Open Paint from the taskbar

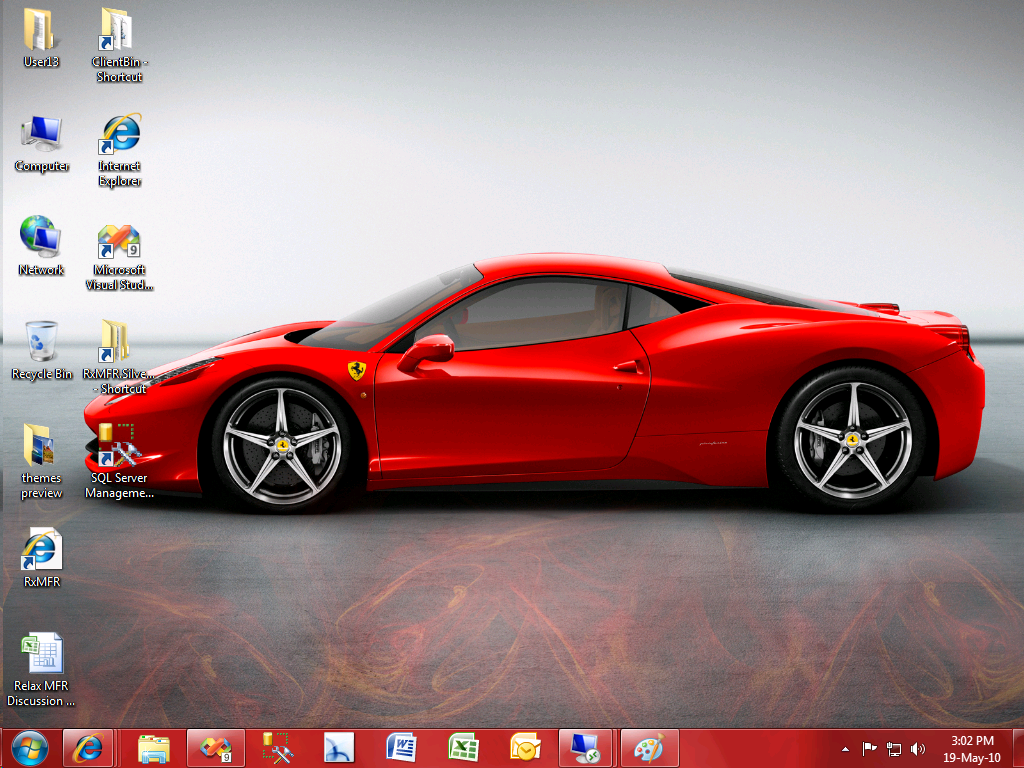tap(647, 747)
